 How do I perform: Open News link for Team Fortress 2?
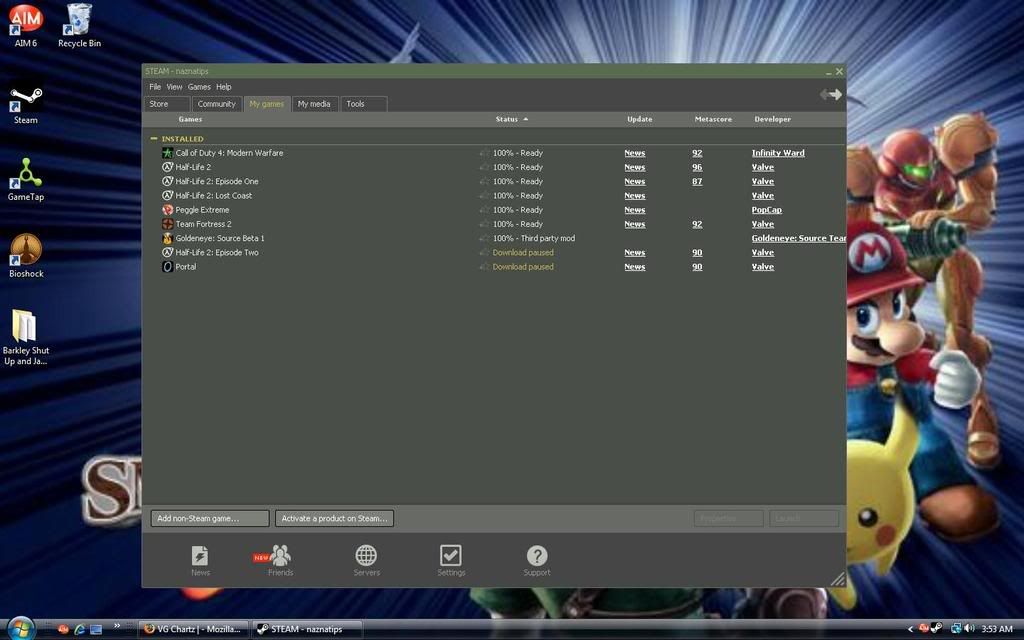point(634,224)
